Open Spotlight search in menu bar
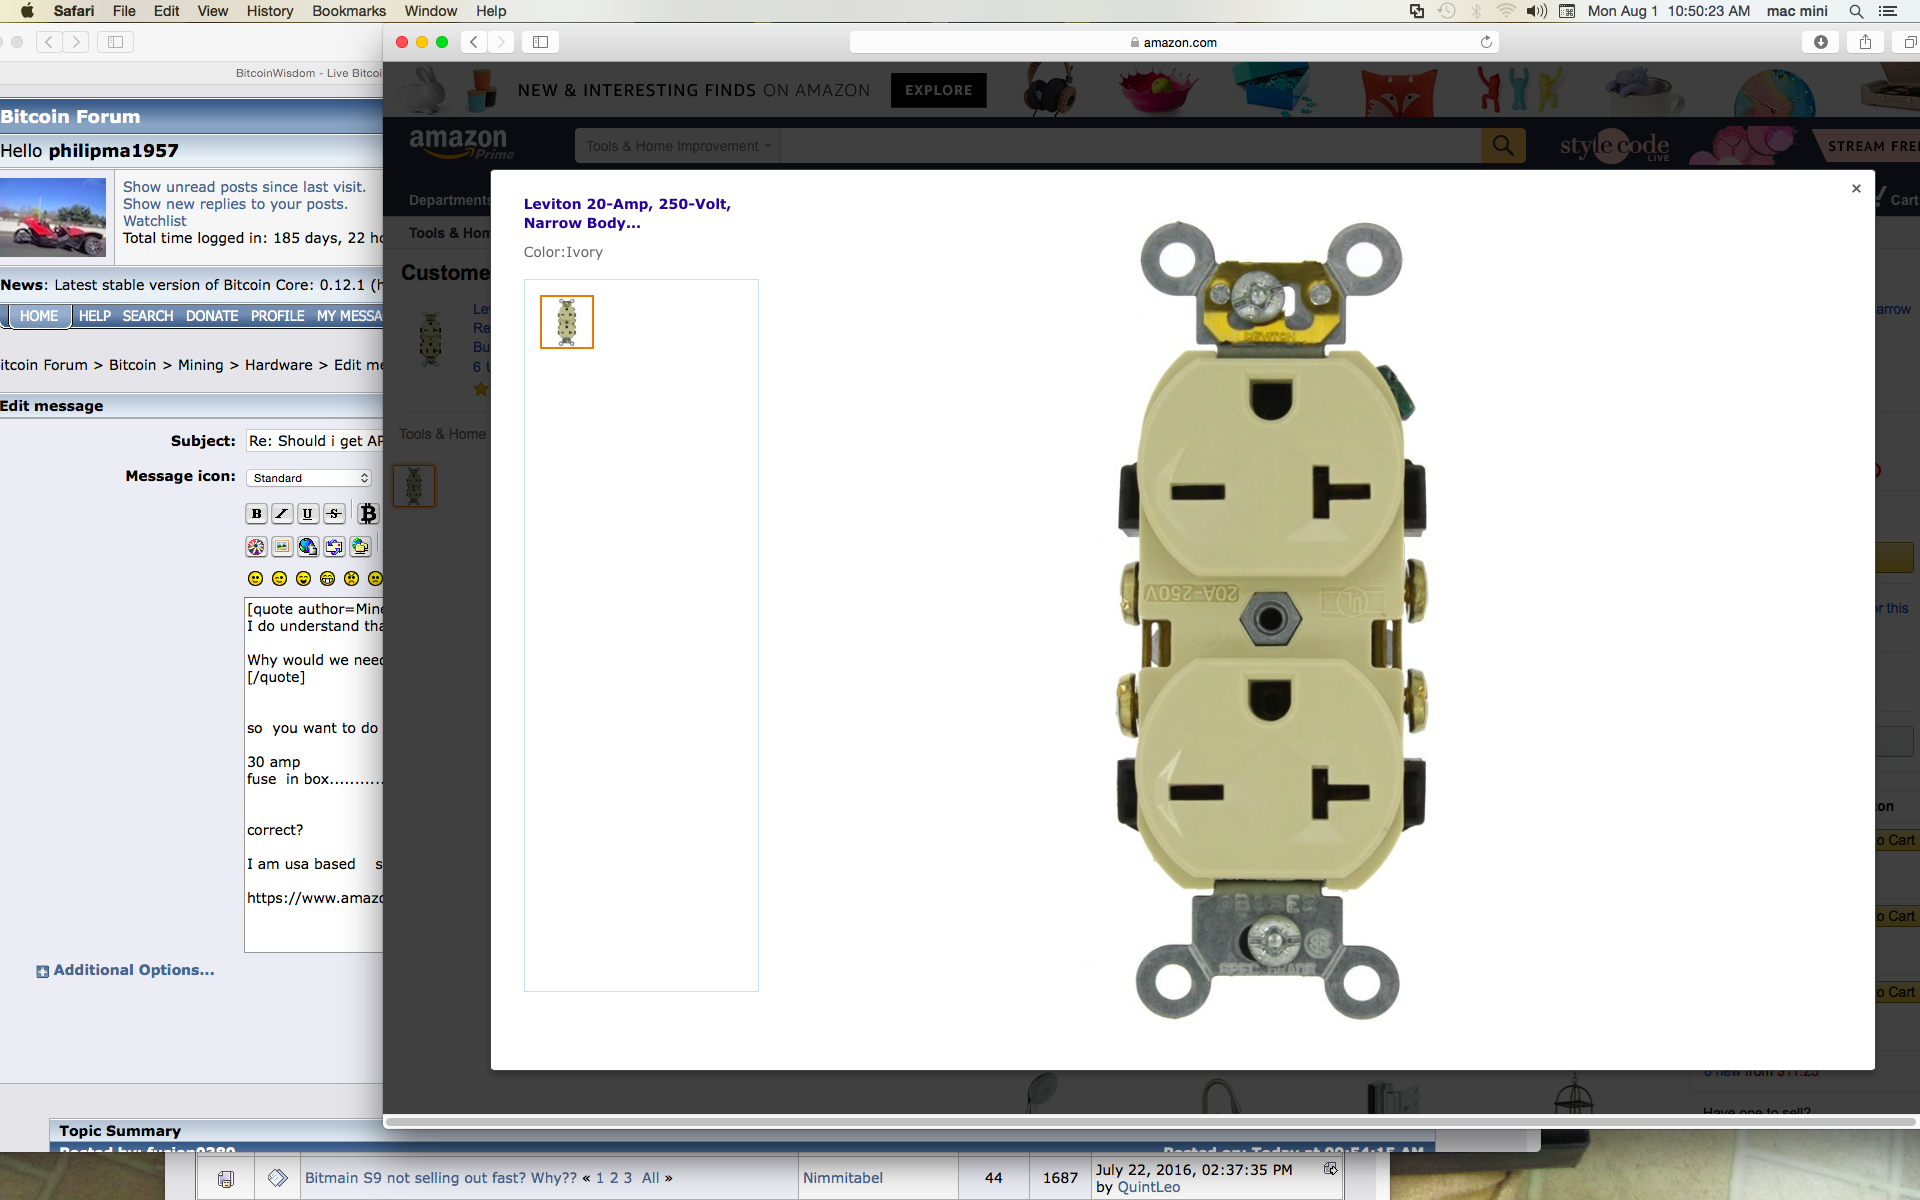Screen dimensions: 1920x1200 (1856, 11)
